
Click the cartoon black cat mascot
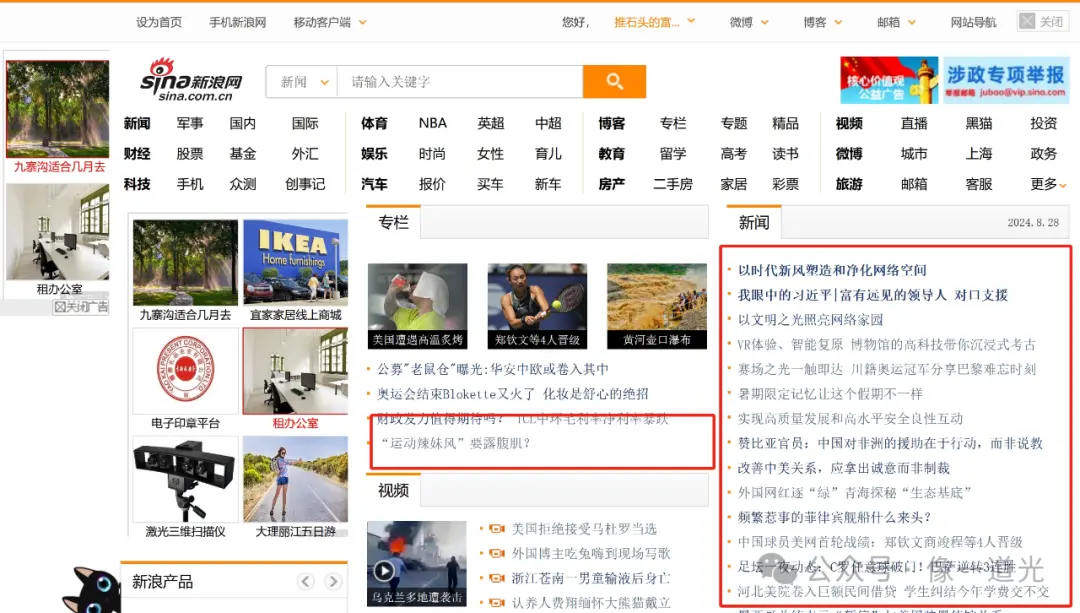(x=92, y=590)
